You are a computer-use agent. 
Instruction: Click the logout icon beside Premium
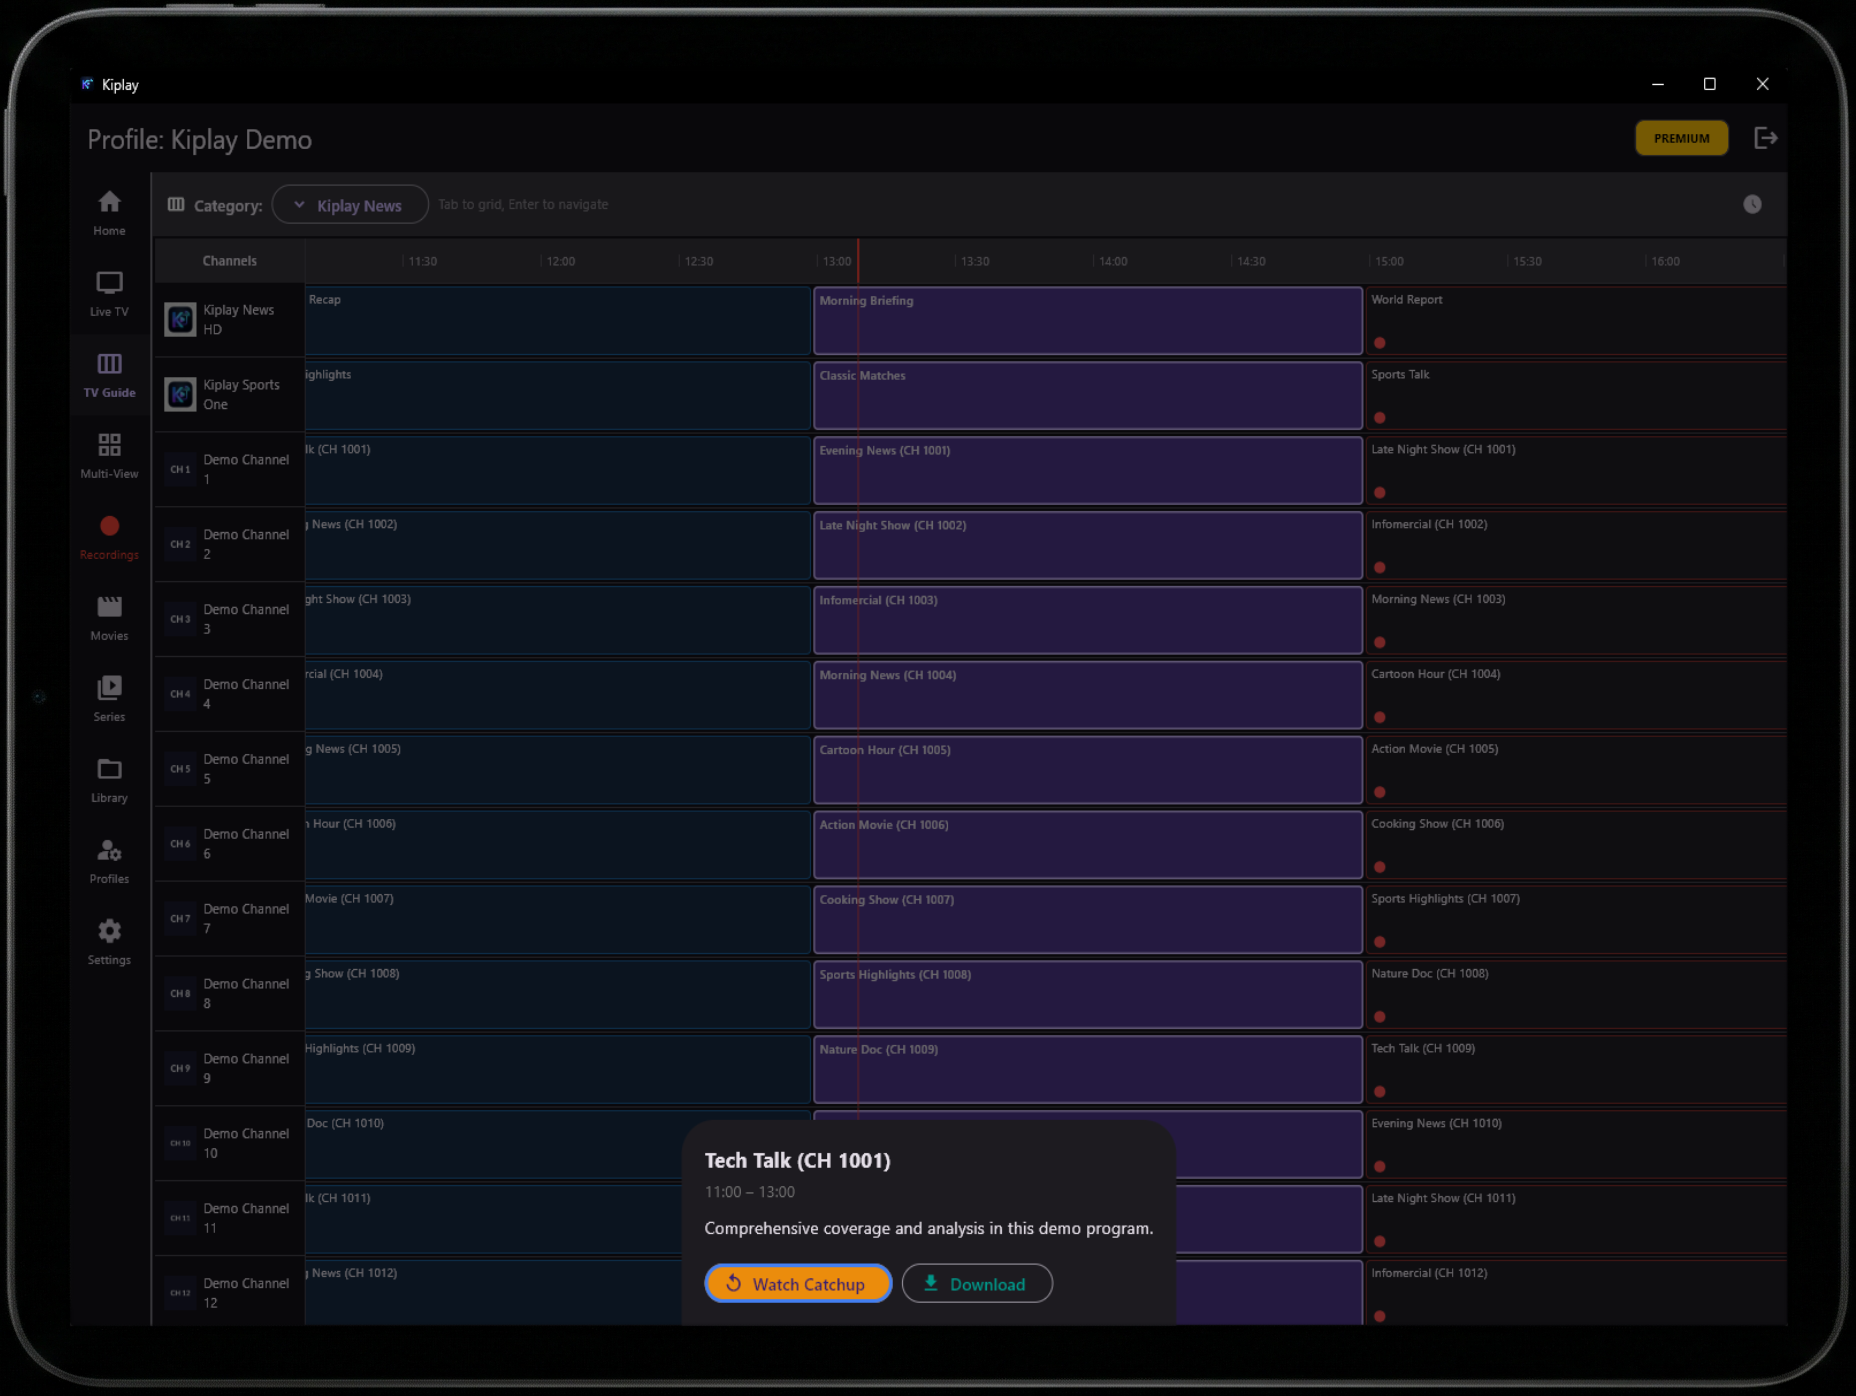[x=1765, y=138]
